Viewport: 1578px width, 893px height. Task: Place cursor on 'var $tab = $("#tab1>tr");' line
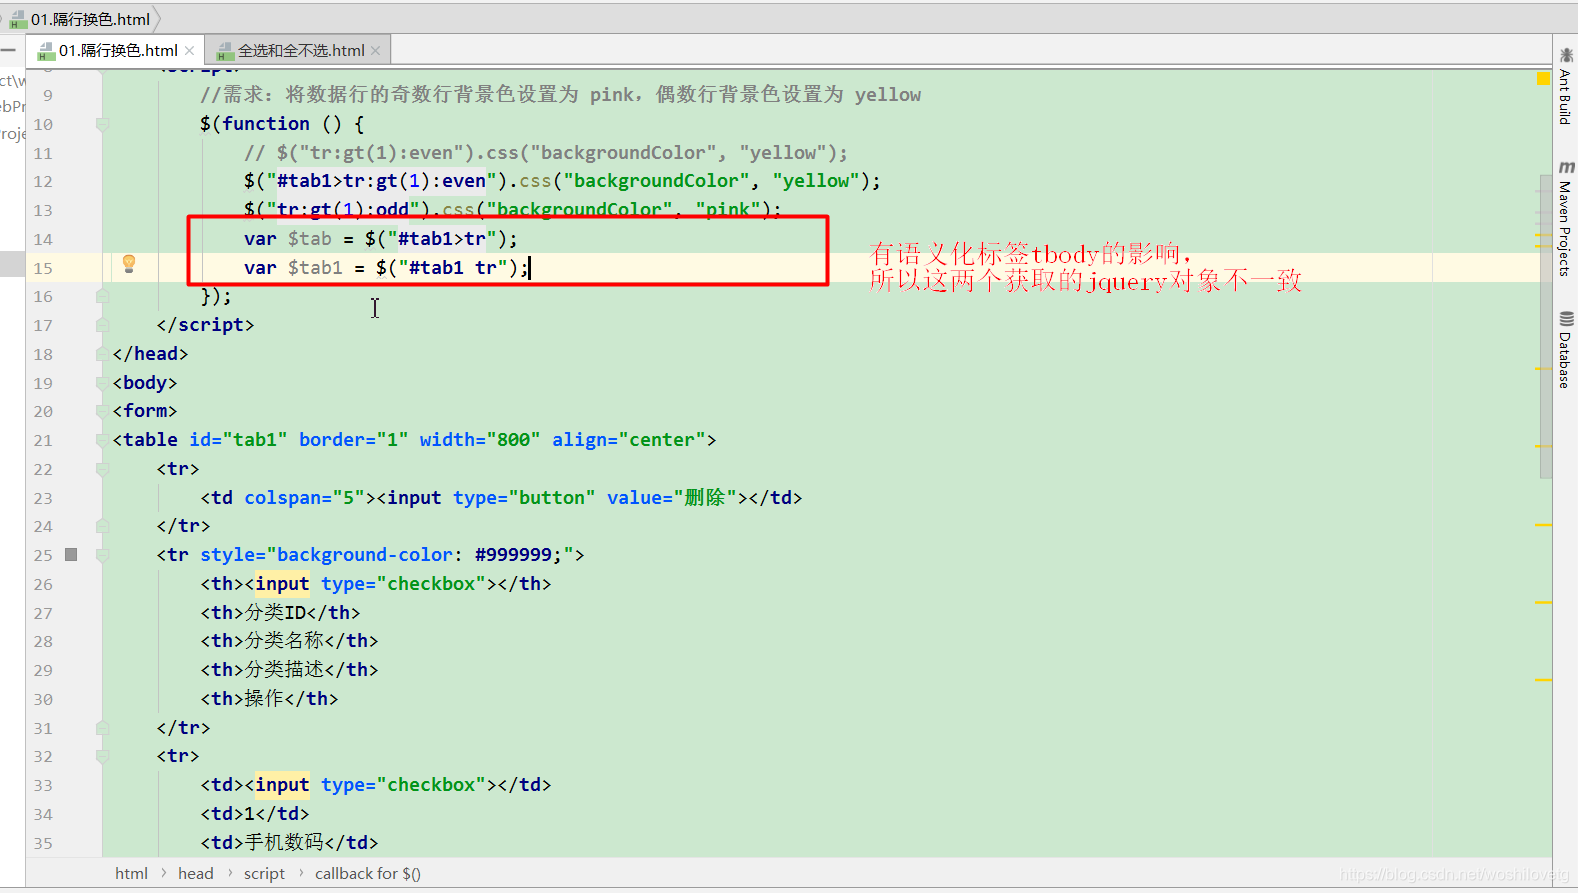point(381,239)
